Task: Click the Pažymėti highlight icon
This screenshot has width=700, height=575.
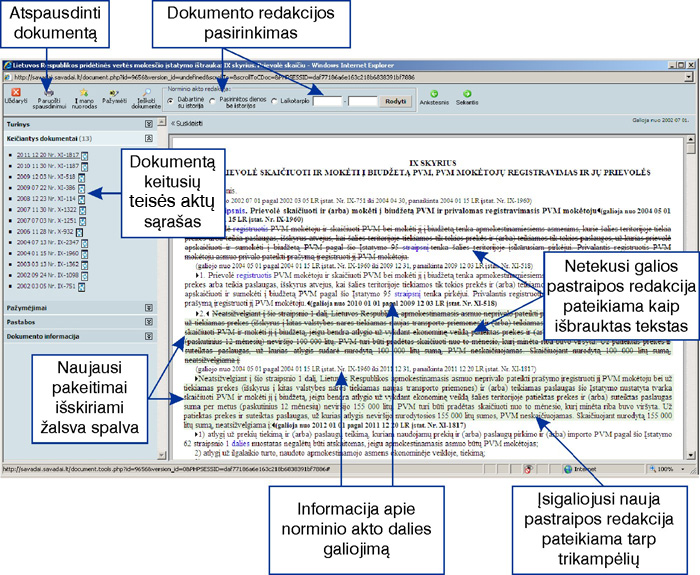Action: pos(114,93)
